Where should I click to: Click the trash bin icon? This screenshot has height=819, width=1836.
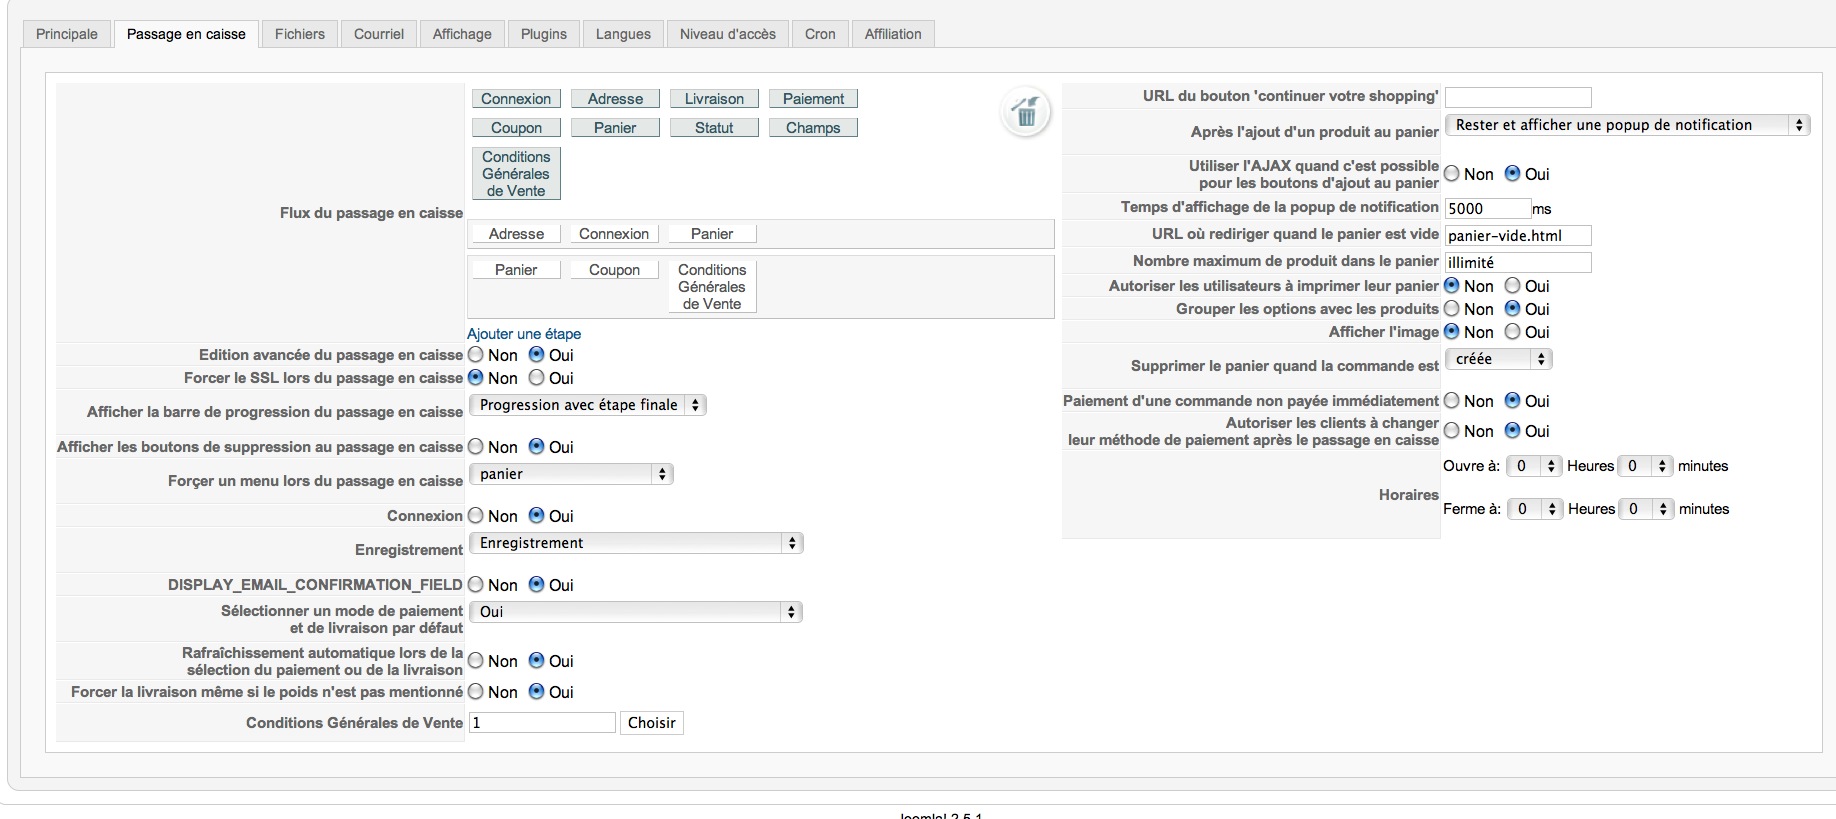point(1025,113)
